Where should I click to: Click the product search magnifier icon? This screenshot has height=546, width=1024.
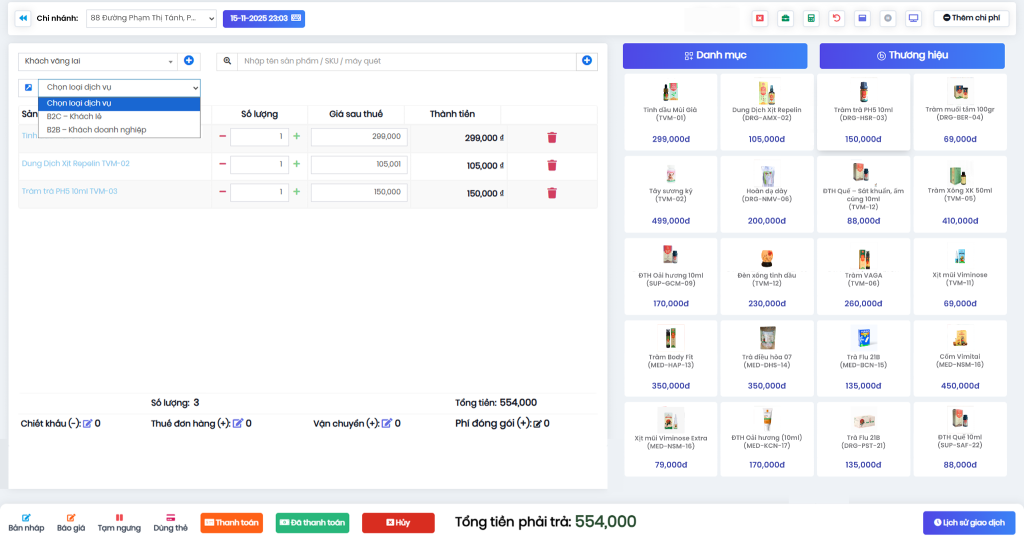pos(227,61)
